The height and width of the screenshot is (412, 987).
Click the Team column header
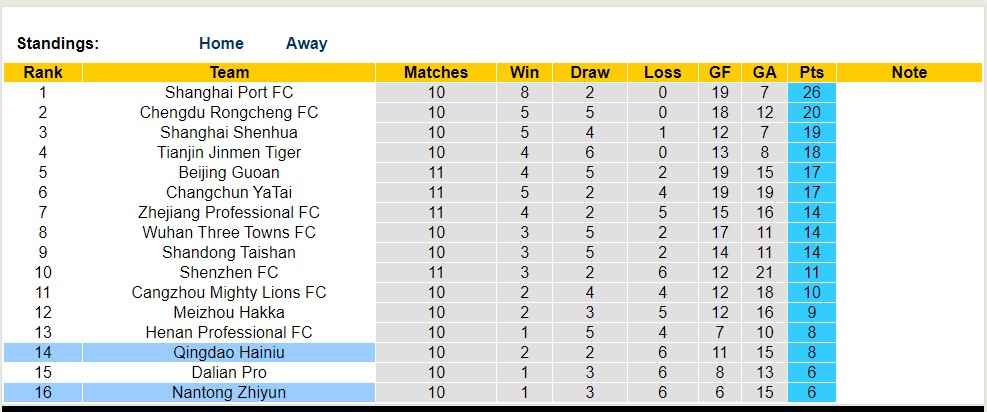click(229, 72)
